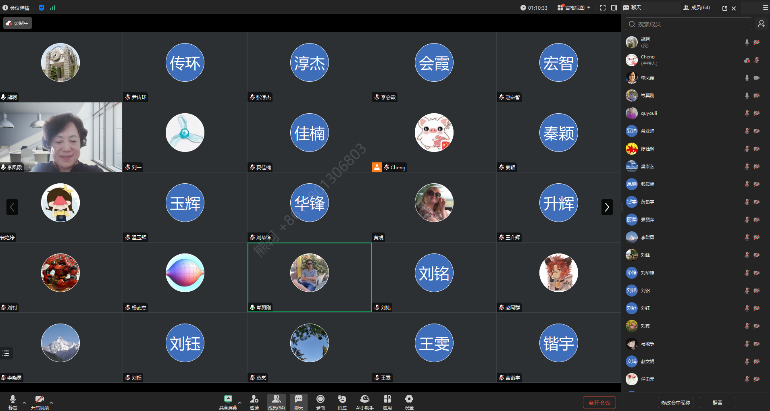Viewport: 770px width, 411px height.
Task: Turn on the camera video button
Action: pos(40,399)
